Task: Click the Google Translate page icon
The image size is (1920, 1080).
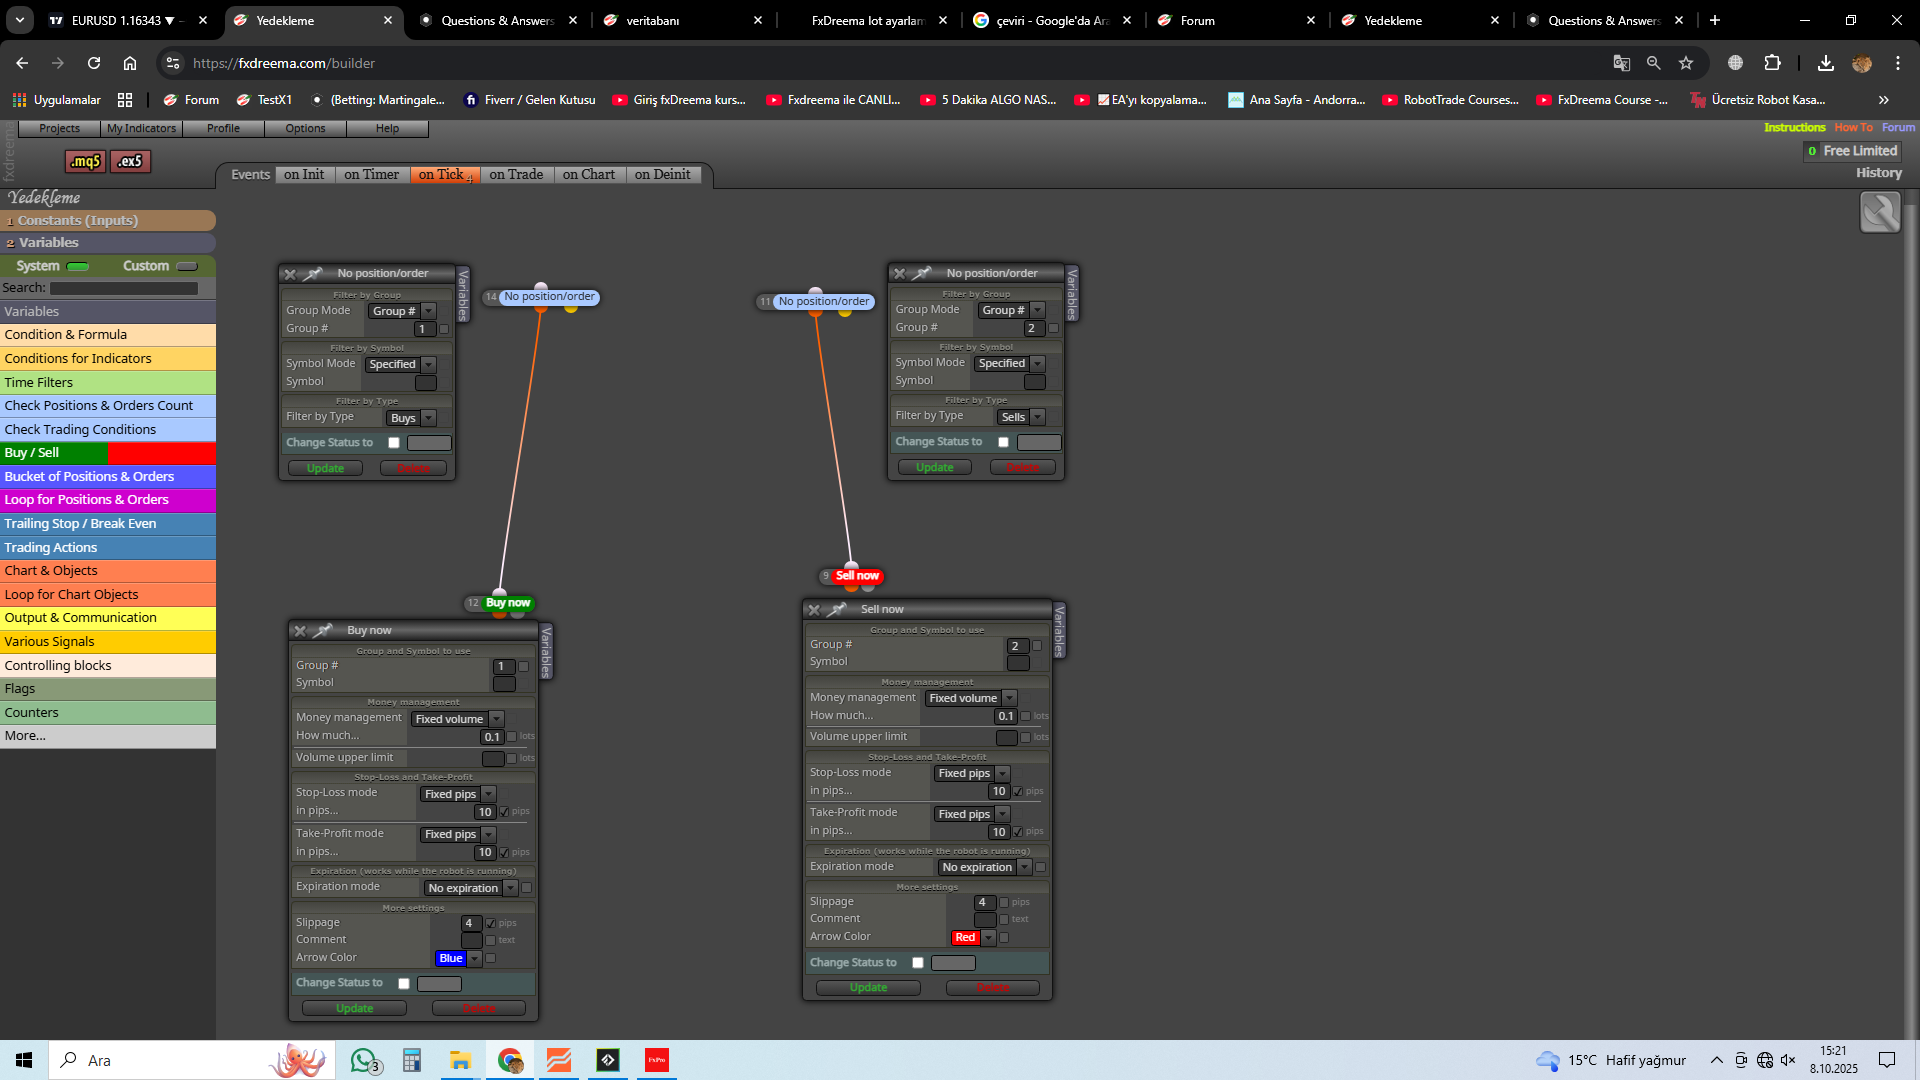Action: tap(1622, 63)
